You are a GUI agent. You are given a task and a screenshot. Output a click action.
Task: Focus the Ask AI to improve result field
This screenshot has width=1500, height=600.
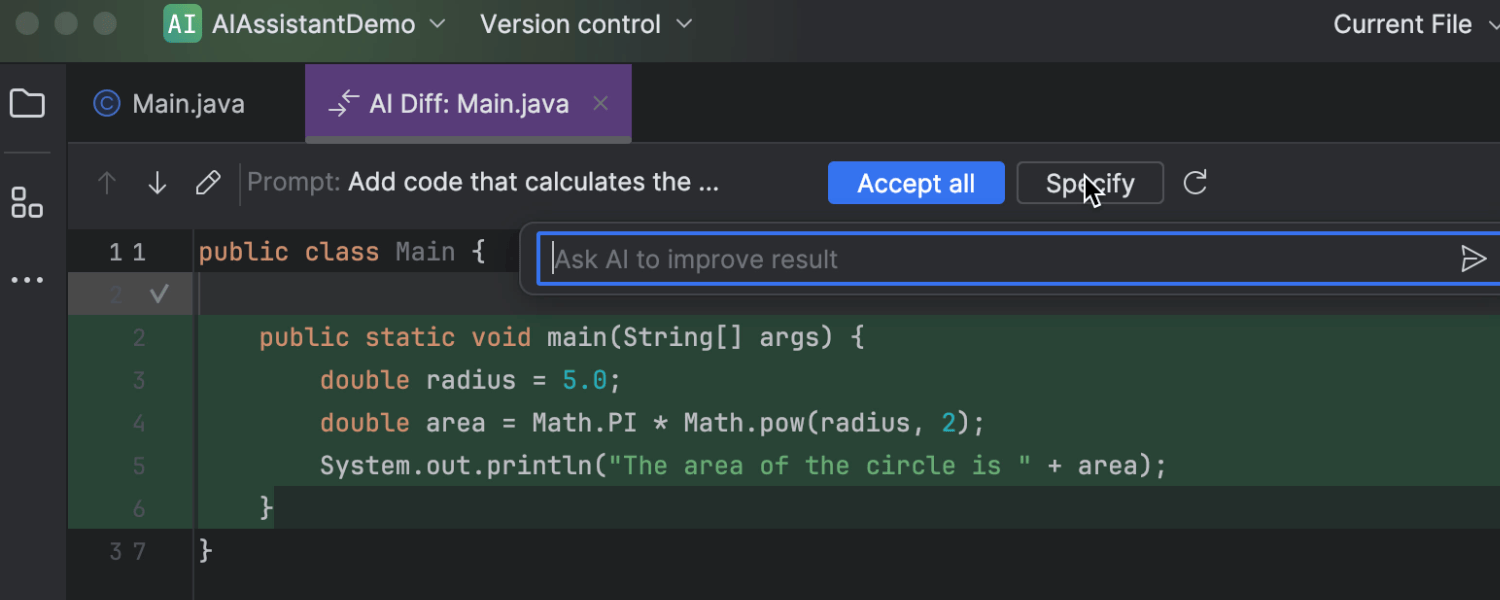tap(1000, 259)
